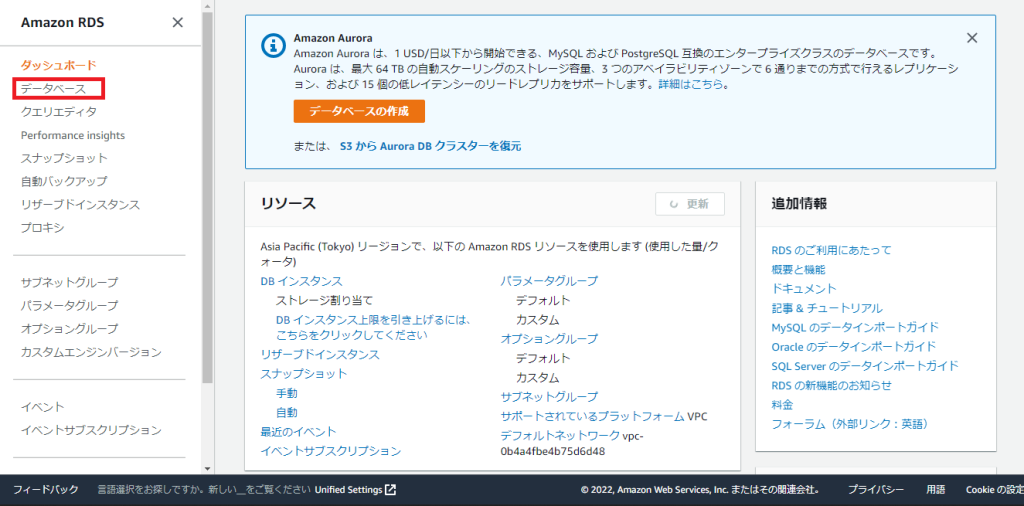Open サブネットグループ in sidebar
1024x506 pixels.
pyautogui.click(x=69, y=282)
